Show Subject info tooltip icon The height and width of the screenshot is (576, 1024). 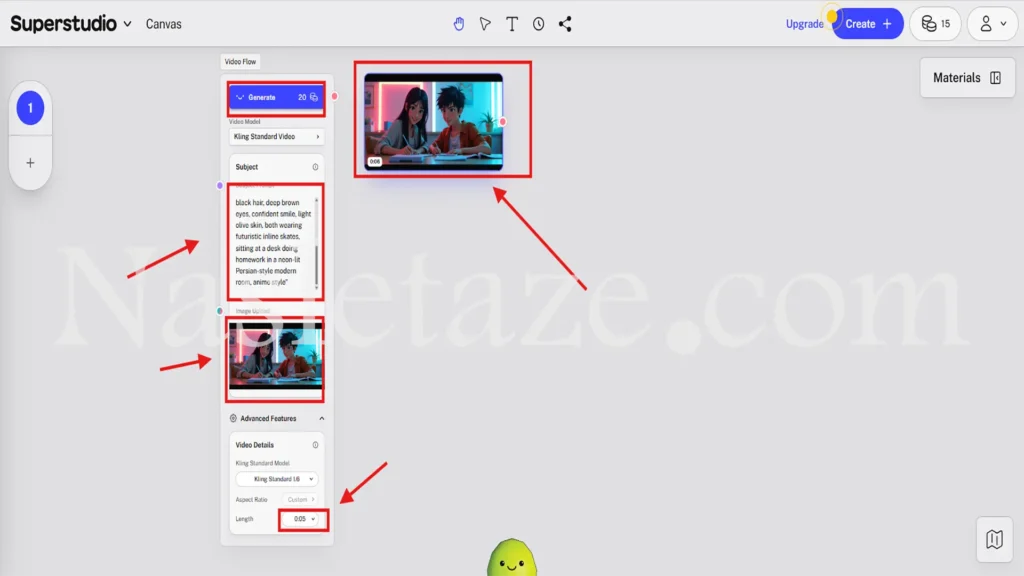click(x=315, y=167)
